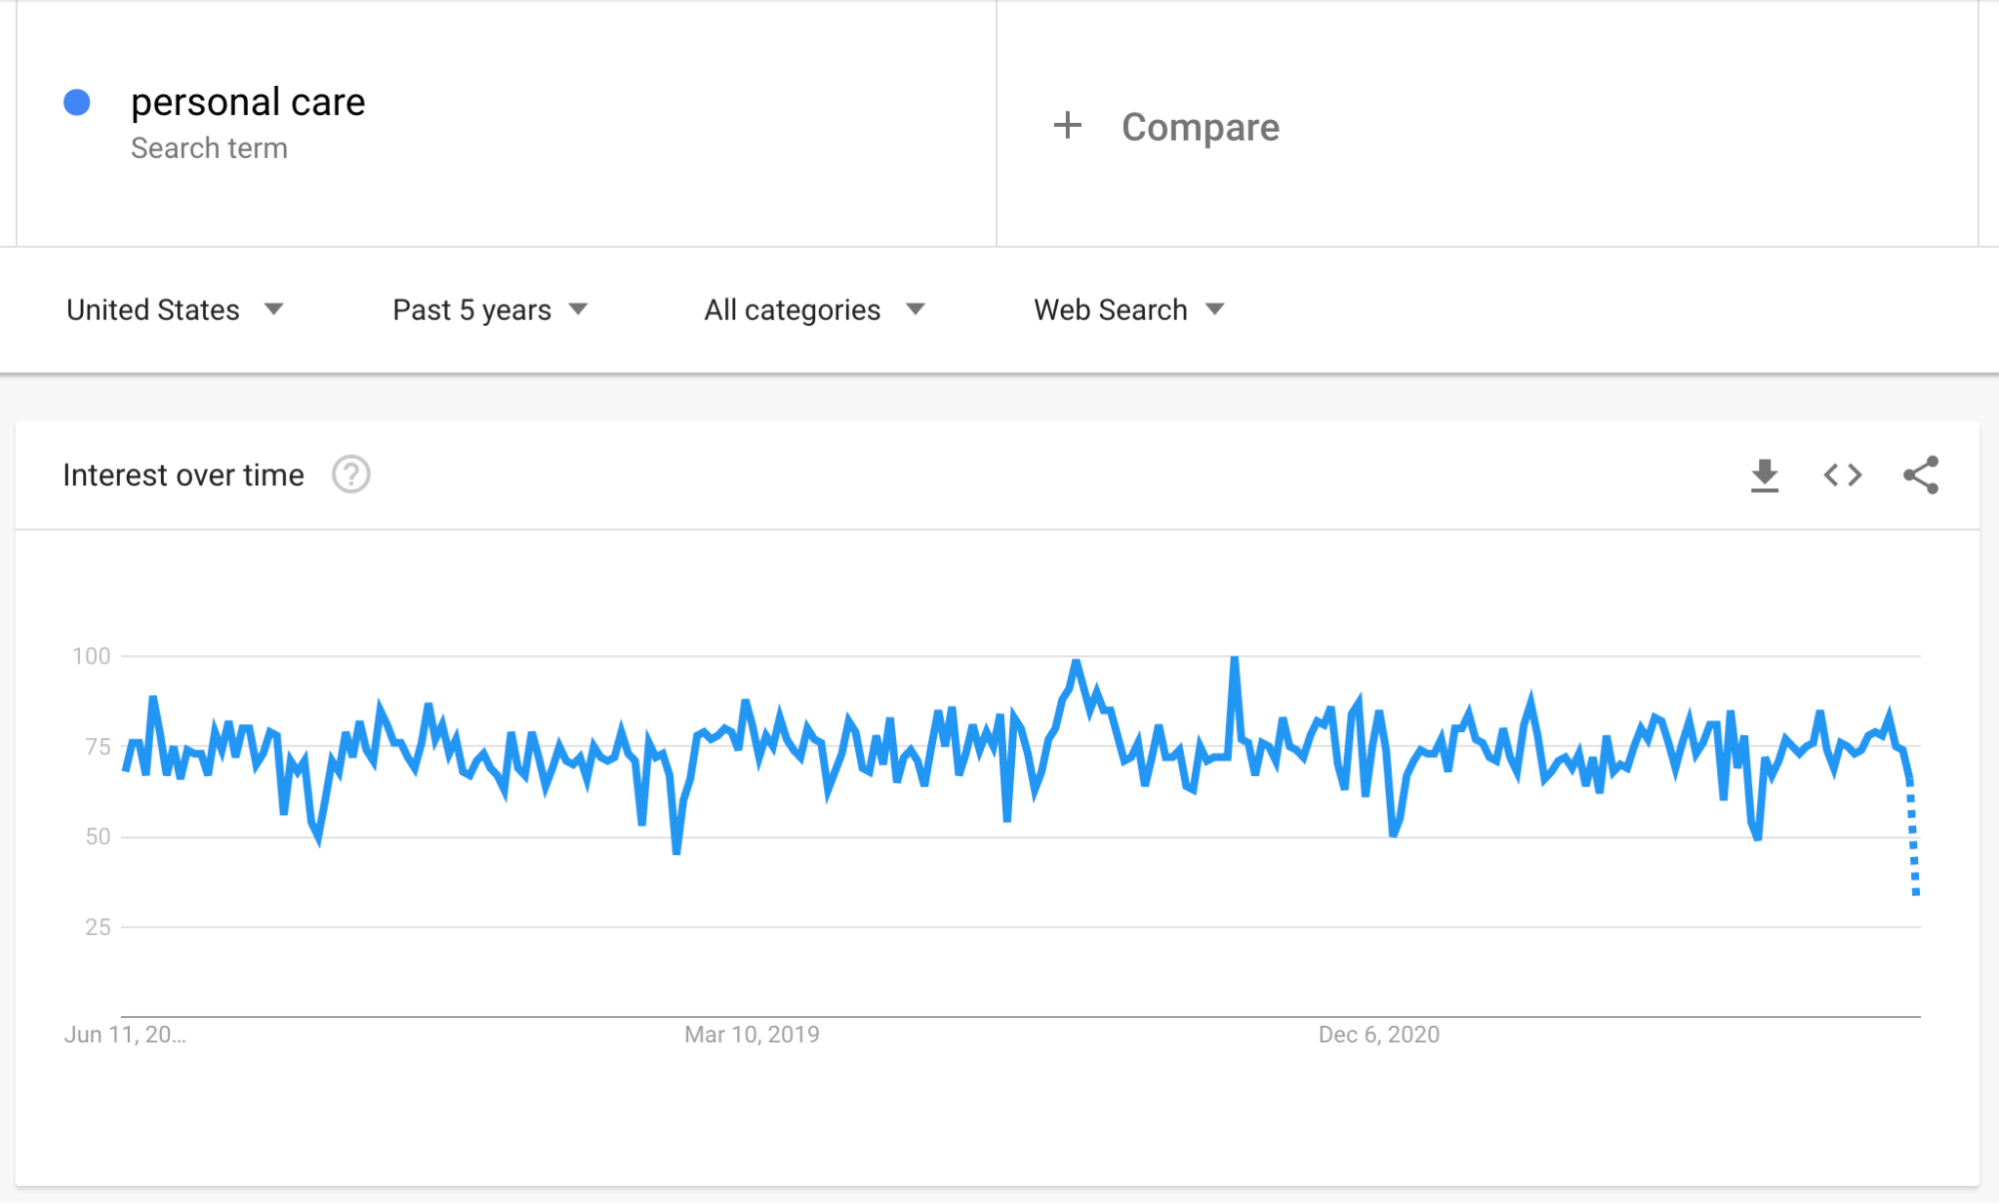Image resolution: width=1999 pixels, height=1204 pixels.
Task: Share the Interest over time chart
Action: 1920,475
